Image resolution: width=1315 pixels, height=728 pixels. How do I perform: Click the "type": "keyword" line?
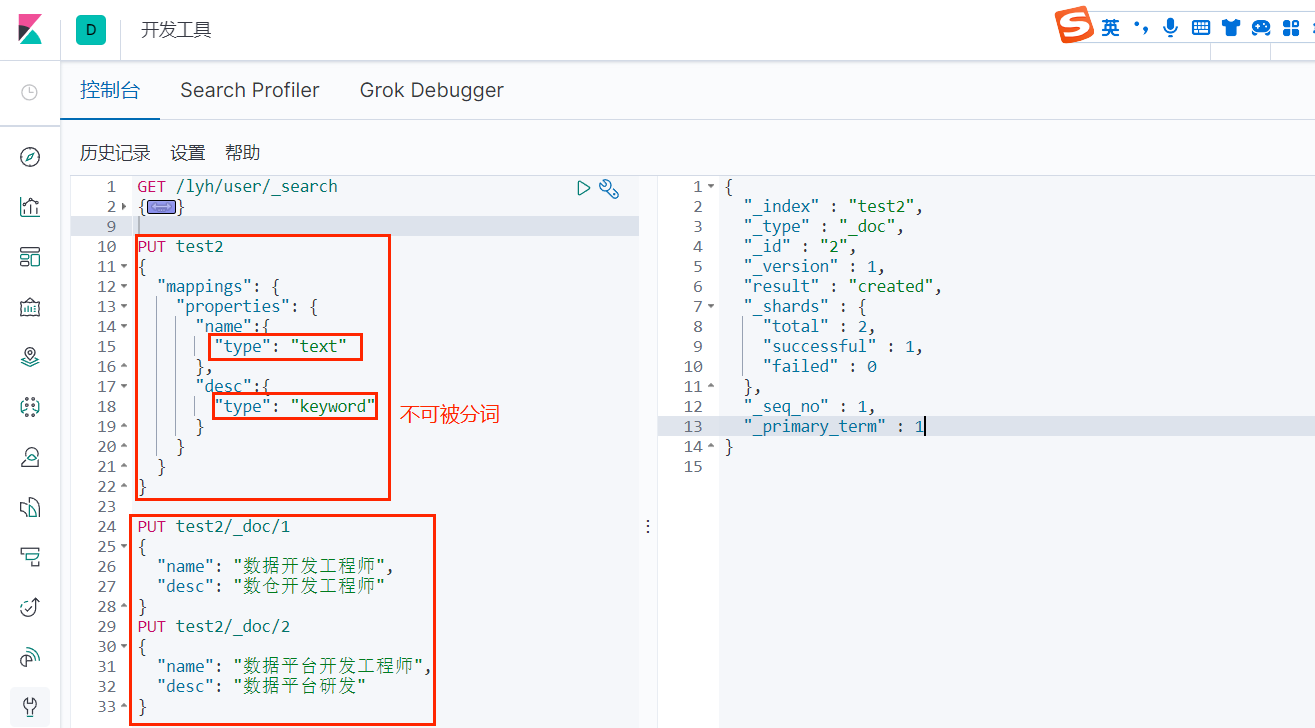tap(294, 406)
